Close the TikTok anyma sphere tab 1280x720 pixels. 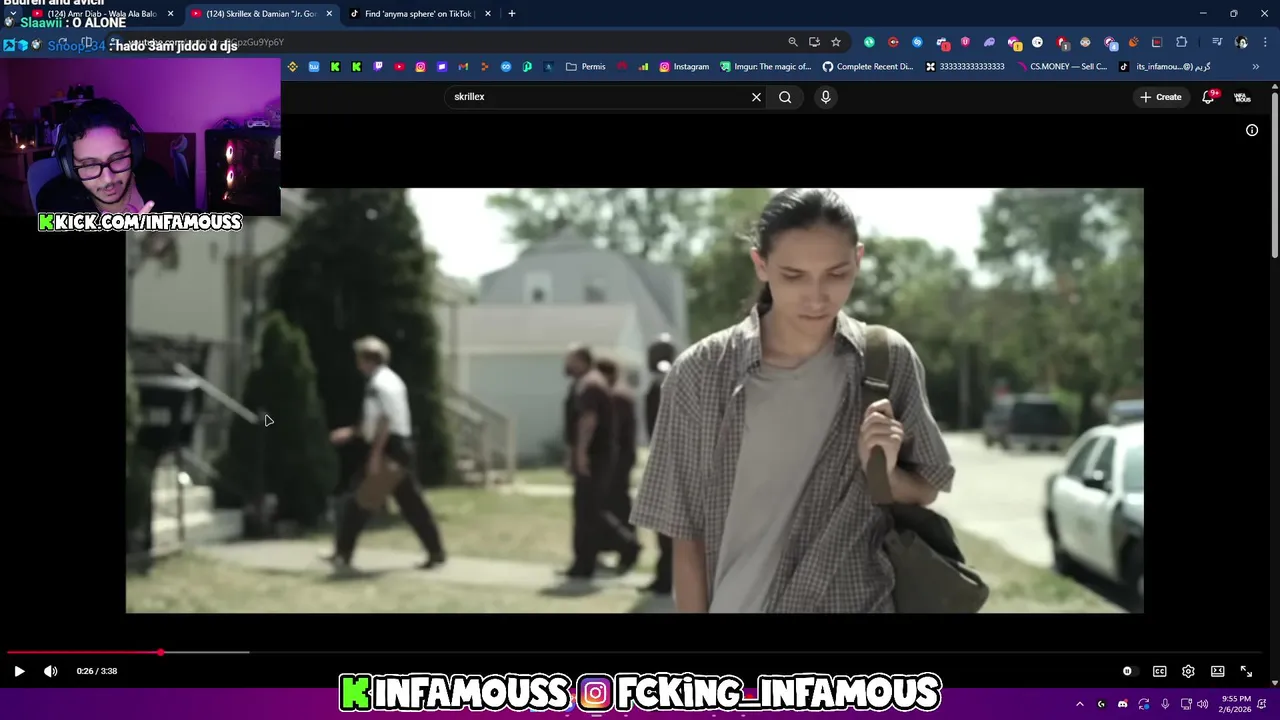[488, 14]
